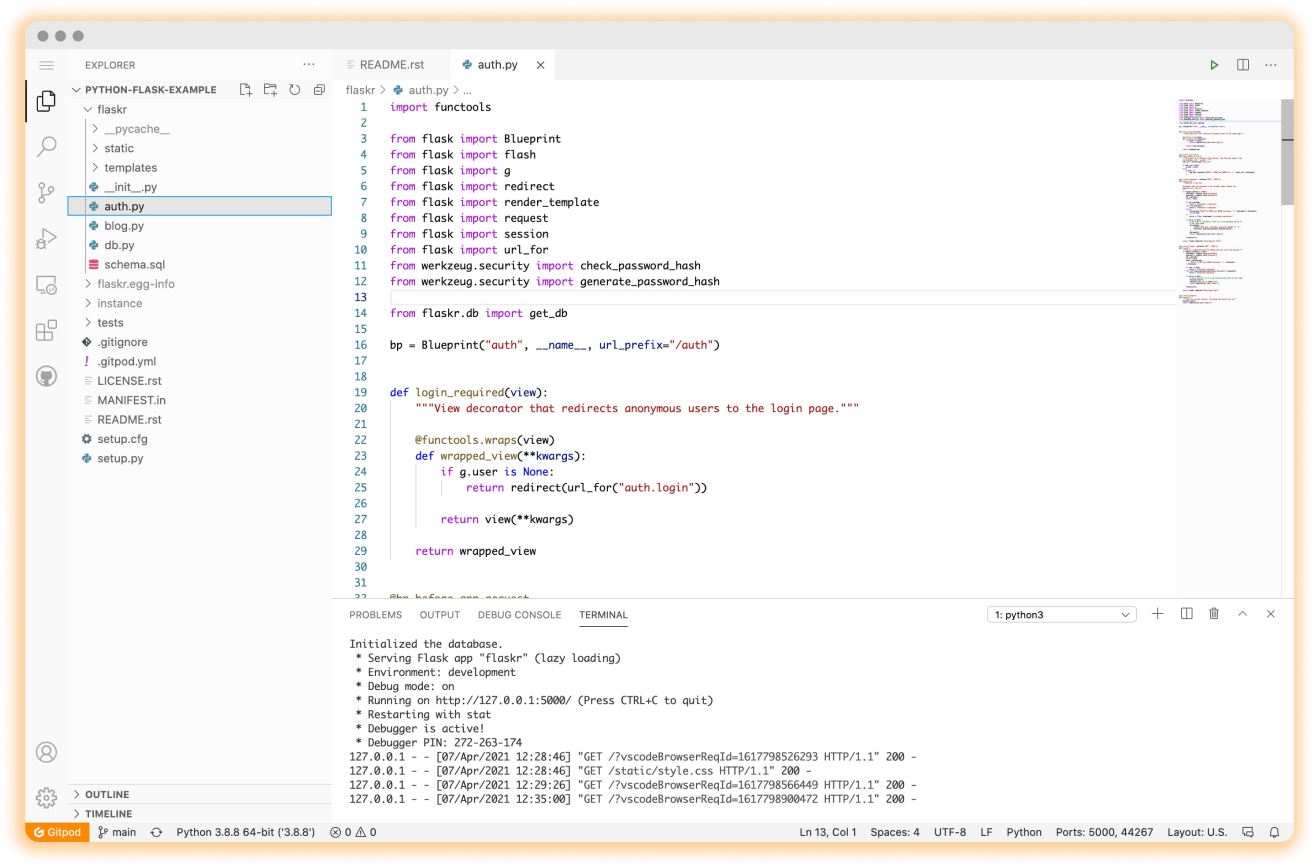Change indentation via Spaces: 4
The height and width of the screenshot is (867, 1315).
point(895,832)
